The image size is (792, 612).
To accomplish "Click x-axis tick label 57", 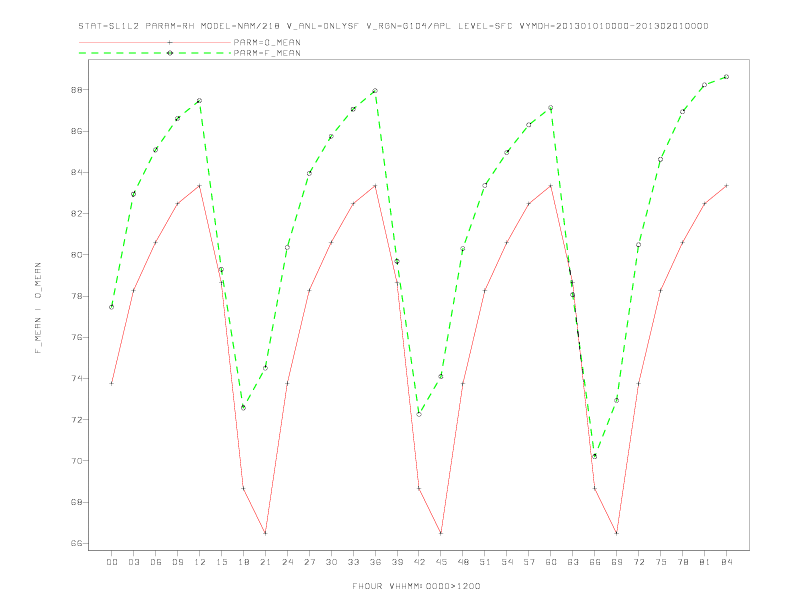I will click(x=529, y=562).
